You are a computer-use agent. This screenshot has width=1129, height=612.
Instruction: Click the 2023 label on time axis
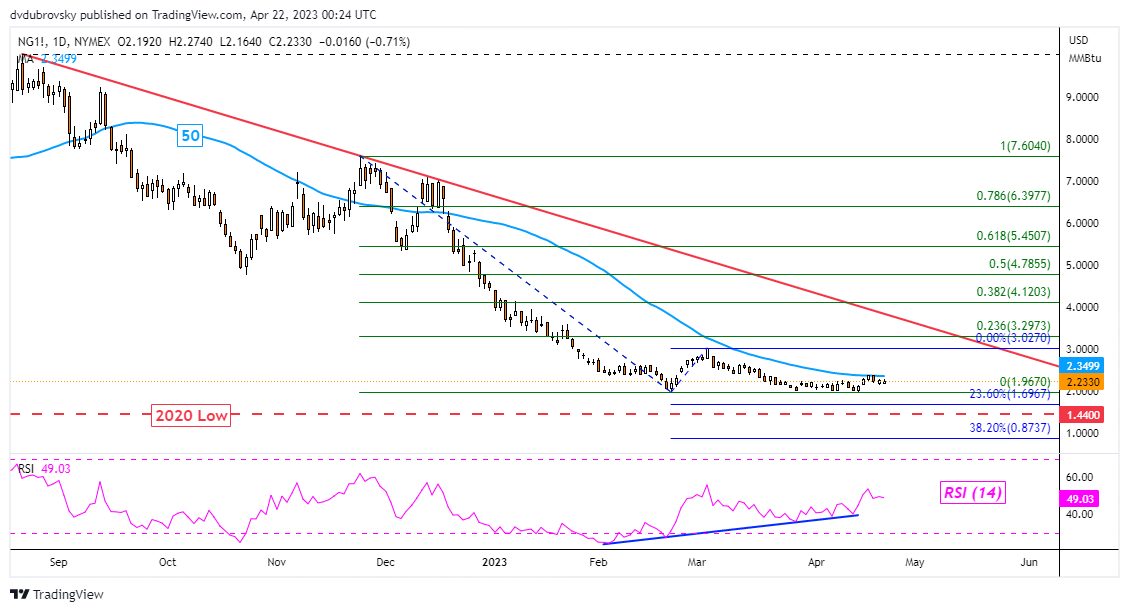[x=494, y=562]
